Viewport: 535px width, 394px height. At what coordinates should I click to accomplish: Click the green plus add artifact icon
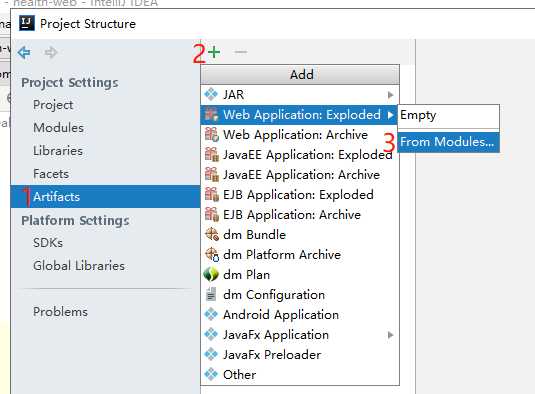coord(214,52)
